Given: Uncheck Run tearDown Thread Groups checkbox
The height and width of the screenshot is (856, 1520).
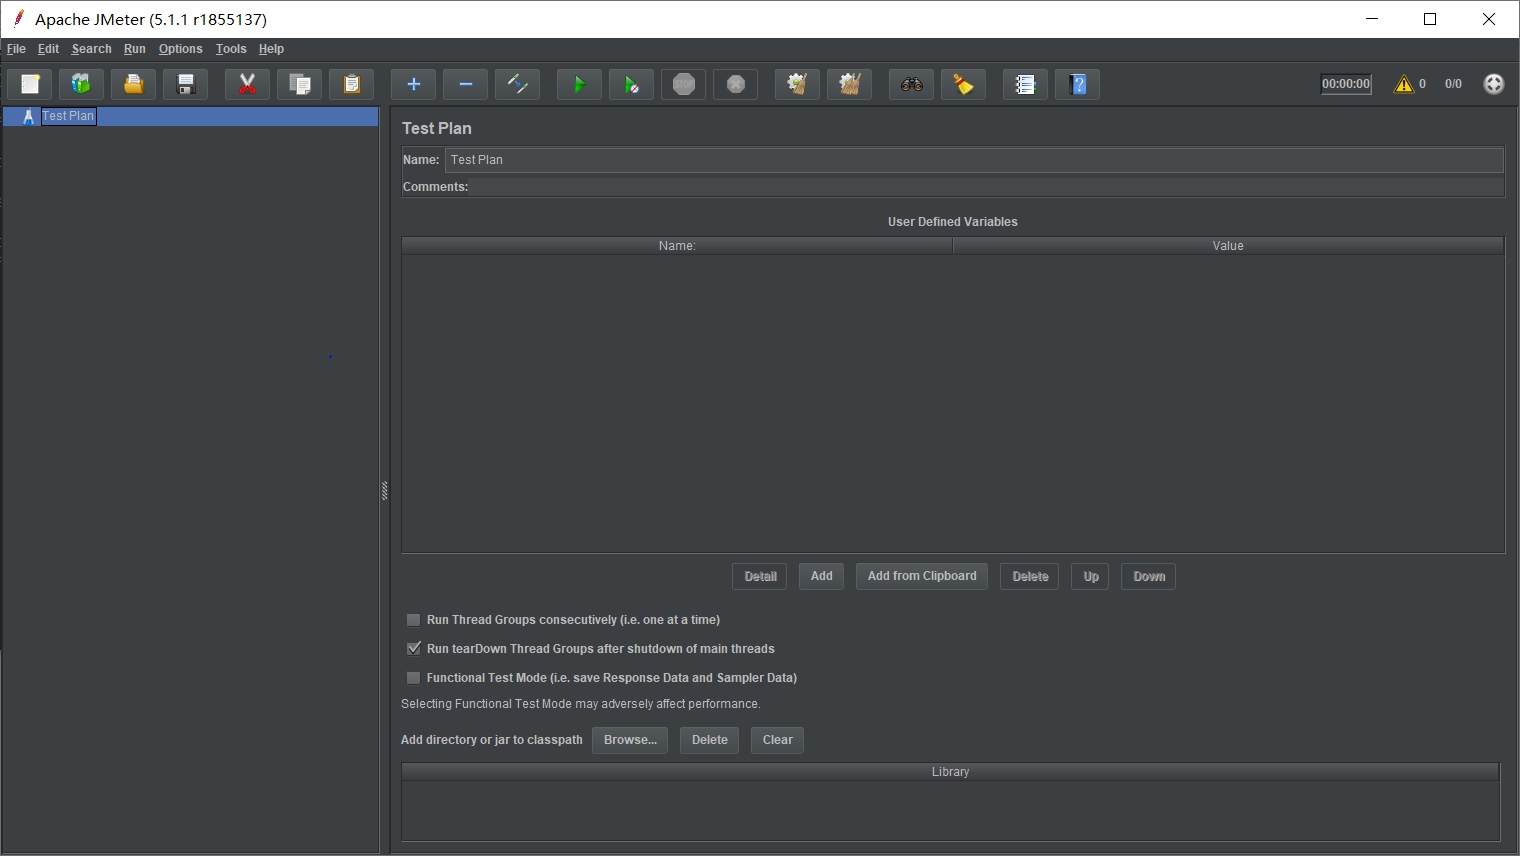Looking at the screenshot, I should point(413,649).
